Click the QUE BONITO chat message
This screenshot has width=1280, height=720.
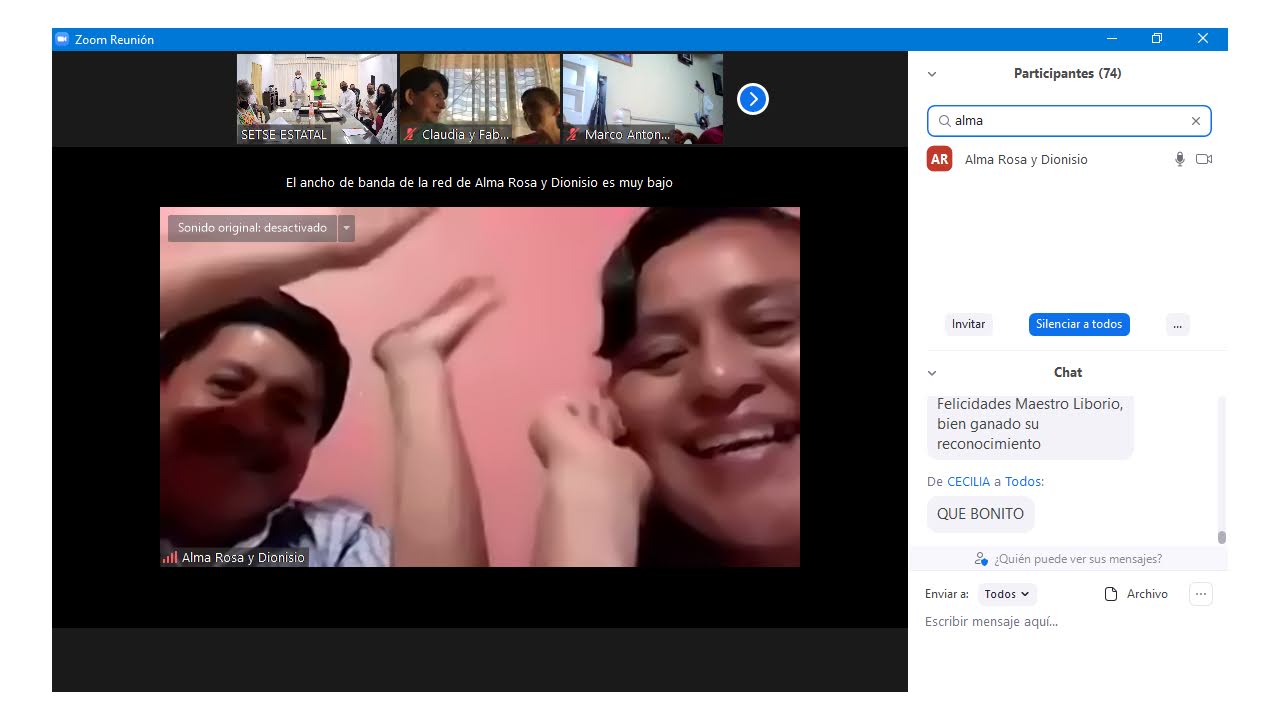[980, 514]
